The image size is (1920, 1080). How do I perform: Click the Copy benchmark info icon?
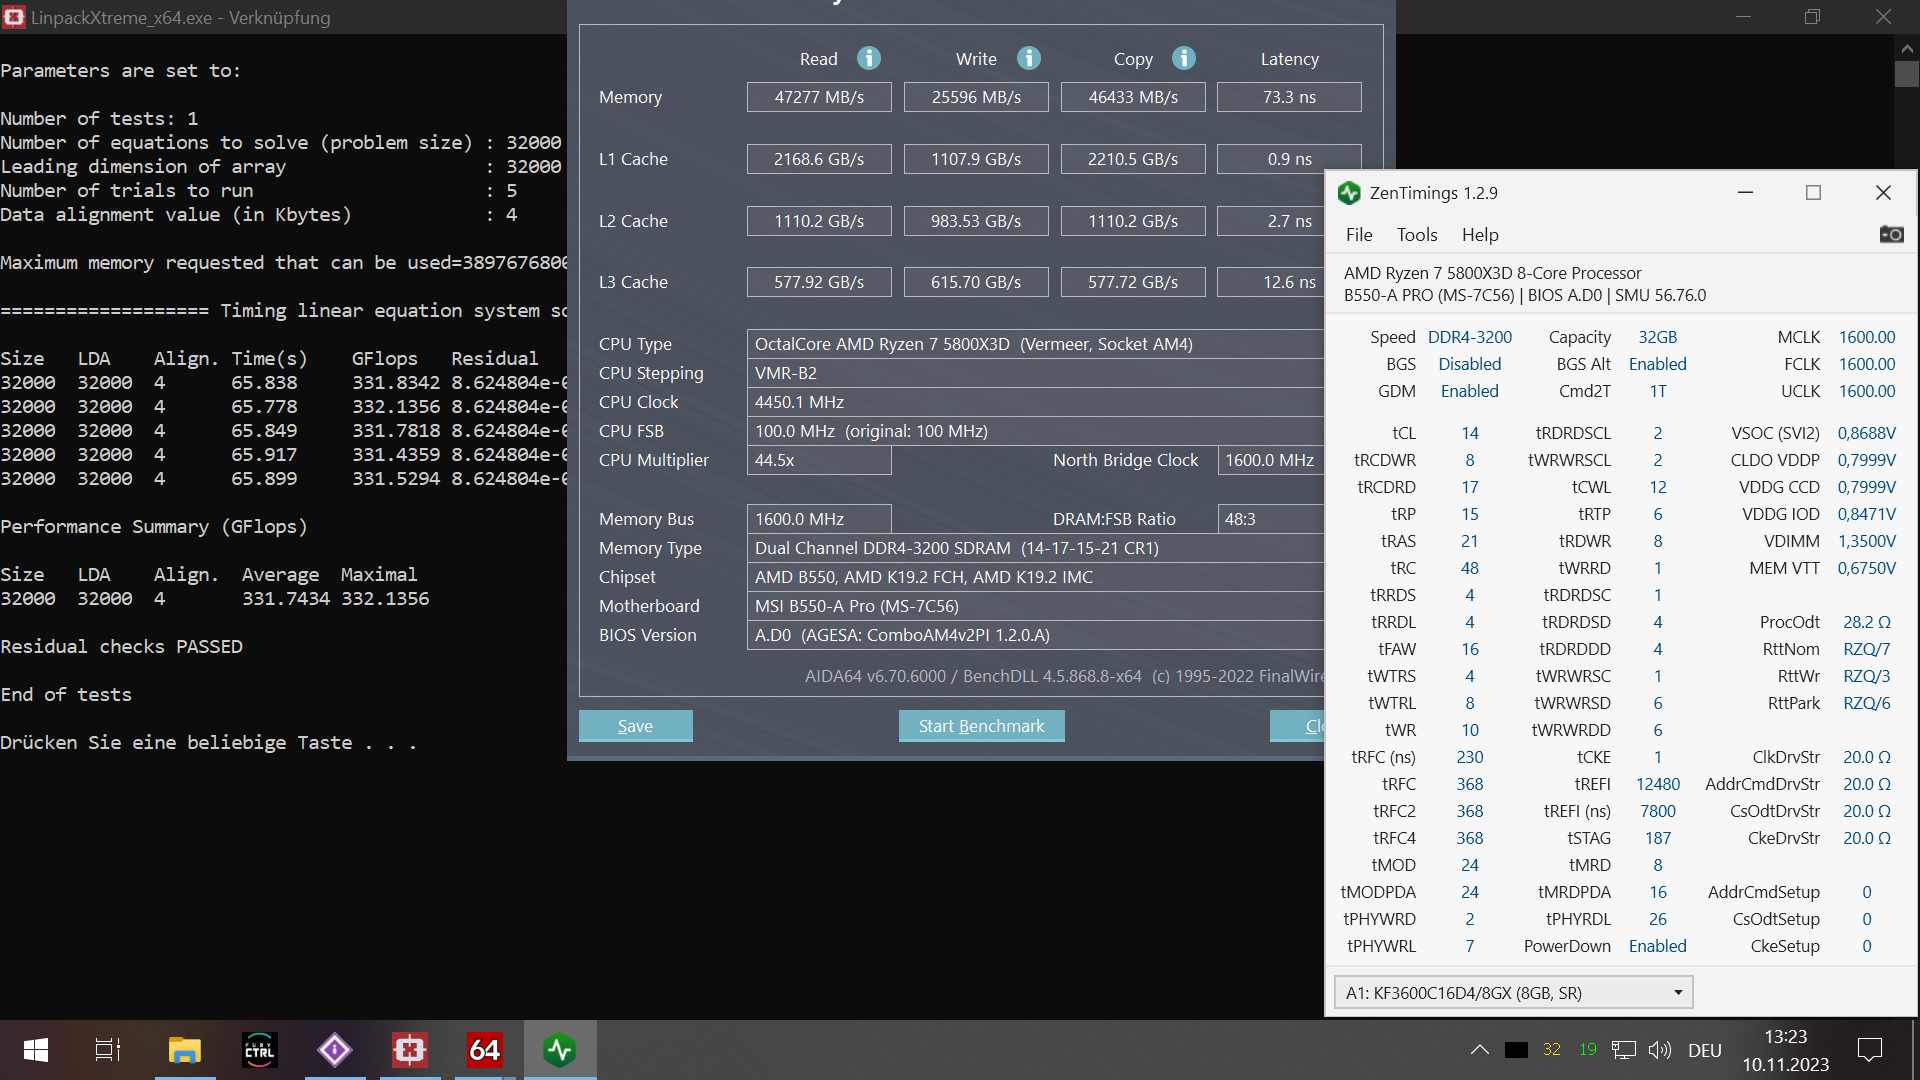point(1184,58)
